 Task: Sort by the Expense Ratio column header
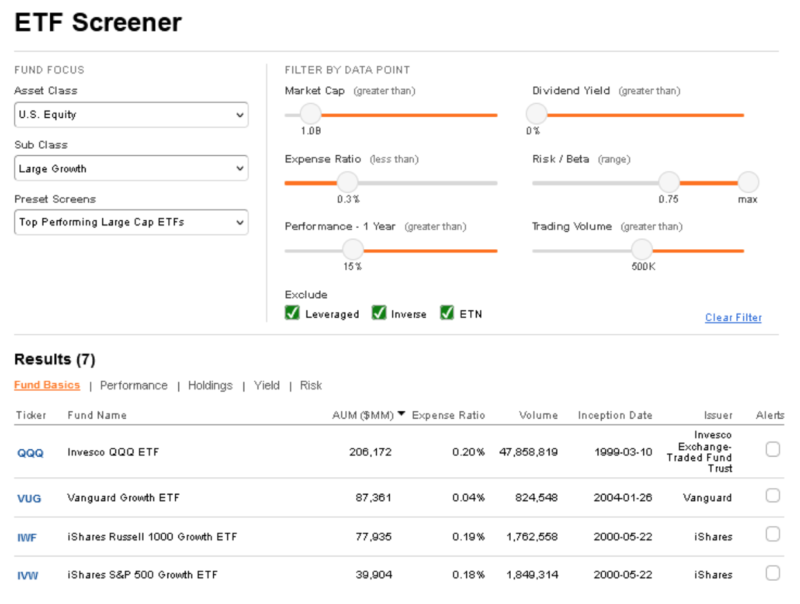(x=448, y=415)
